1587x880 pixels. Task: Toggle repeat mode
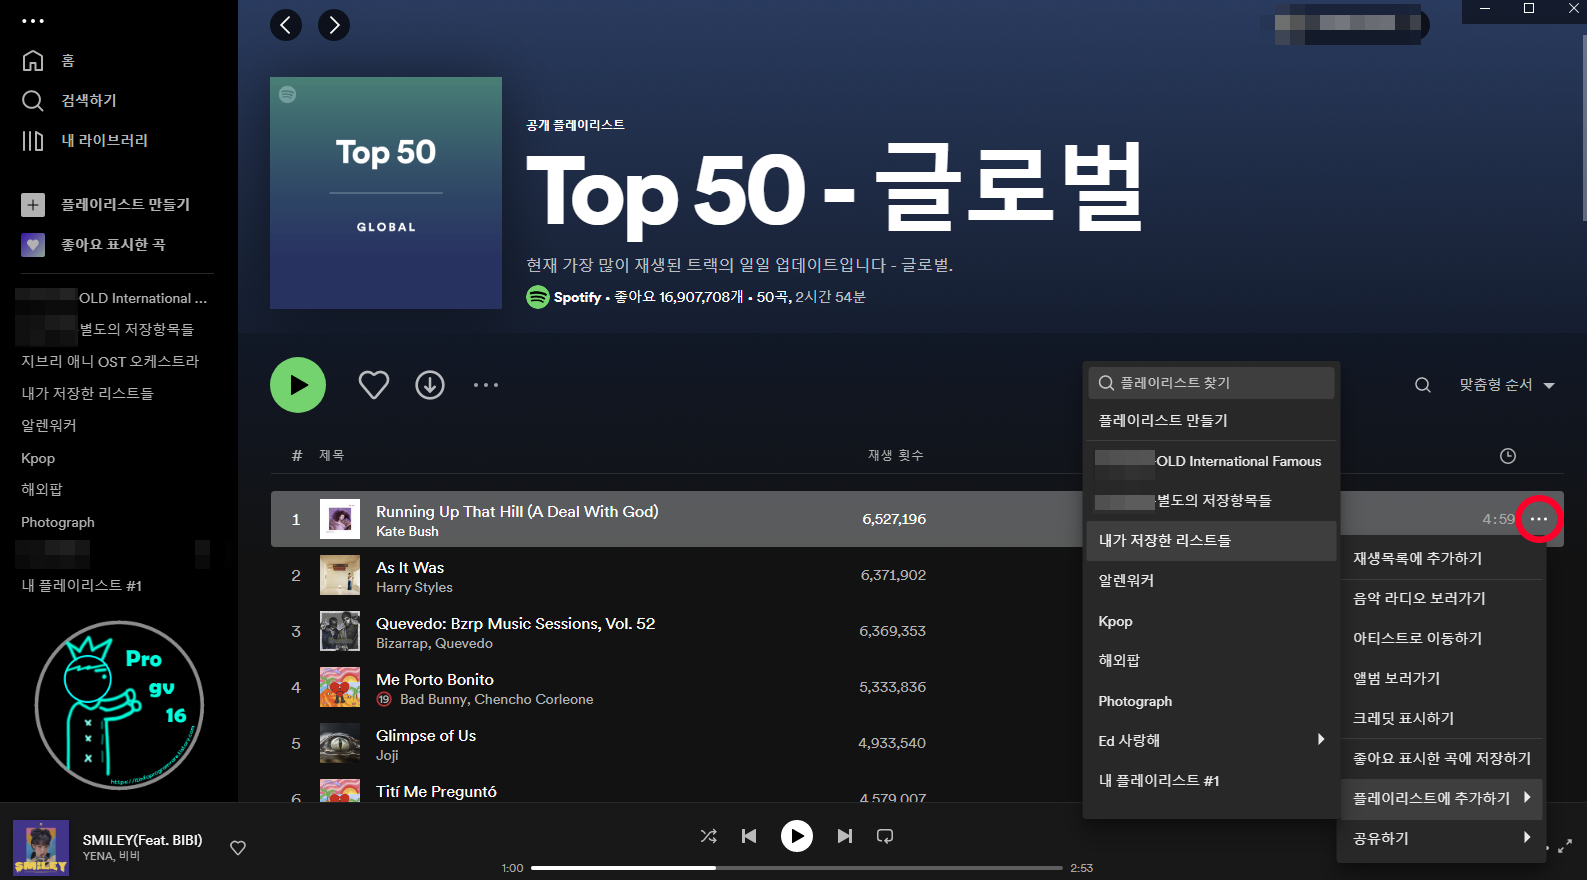[885, 836]
